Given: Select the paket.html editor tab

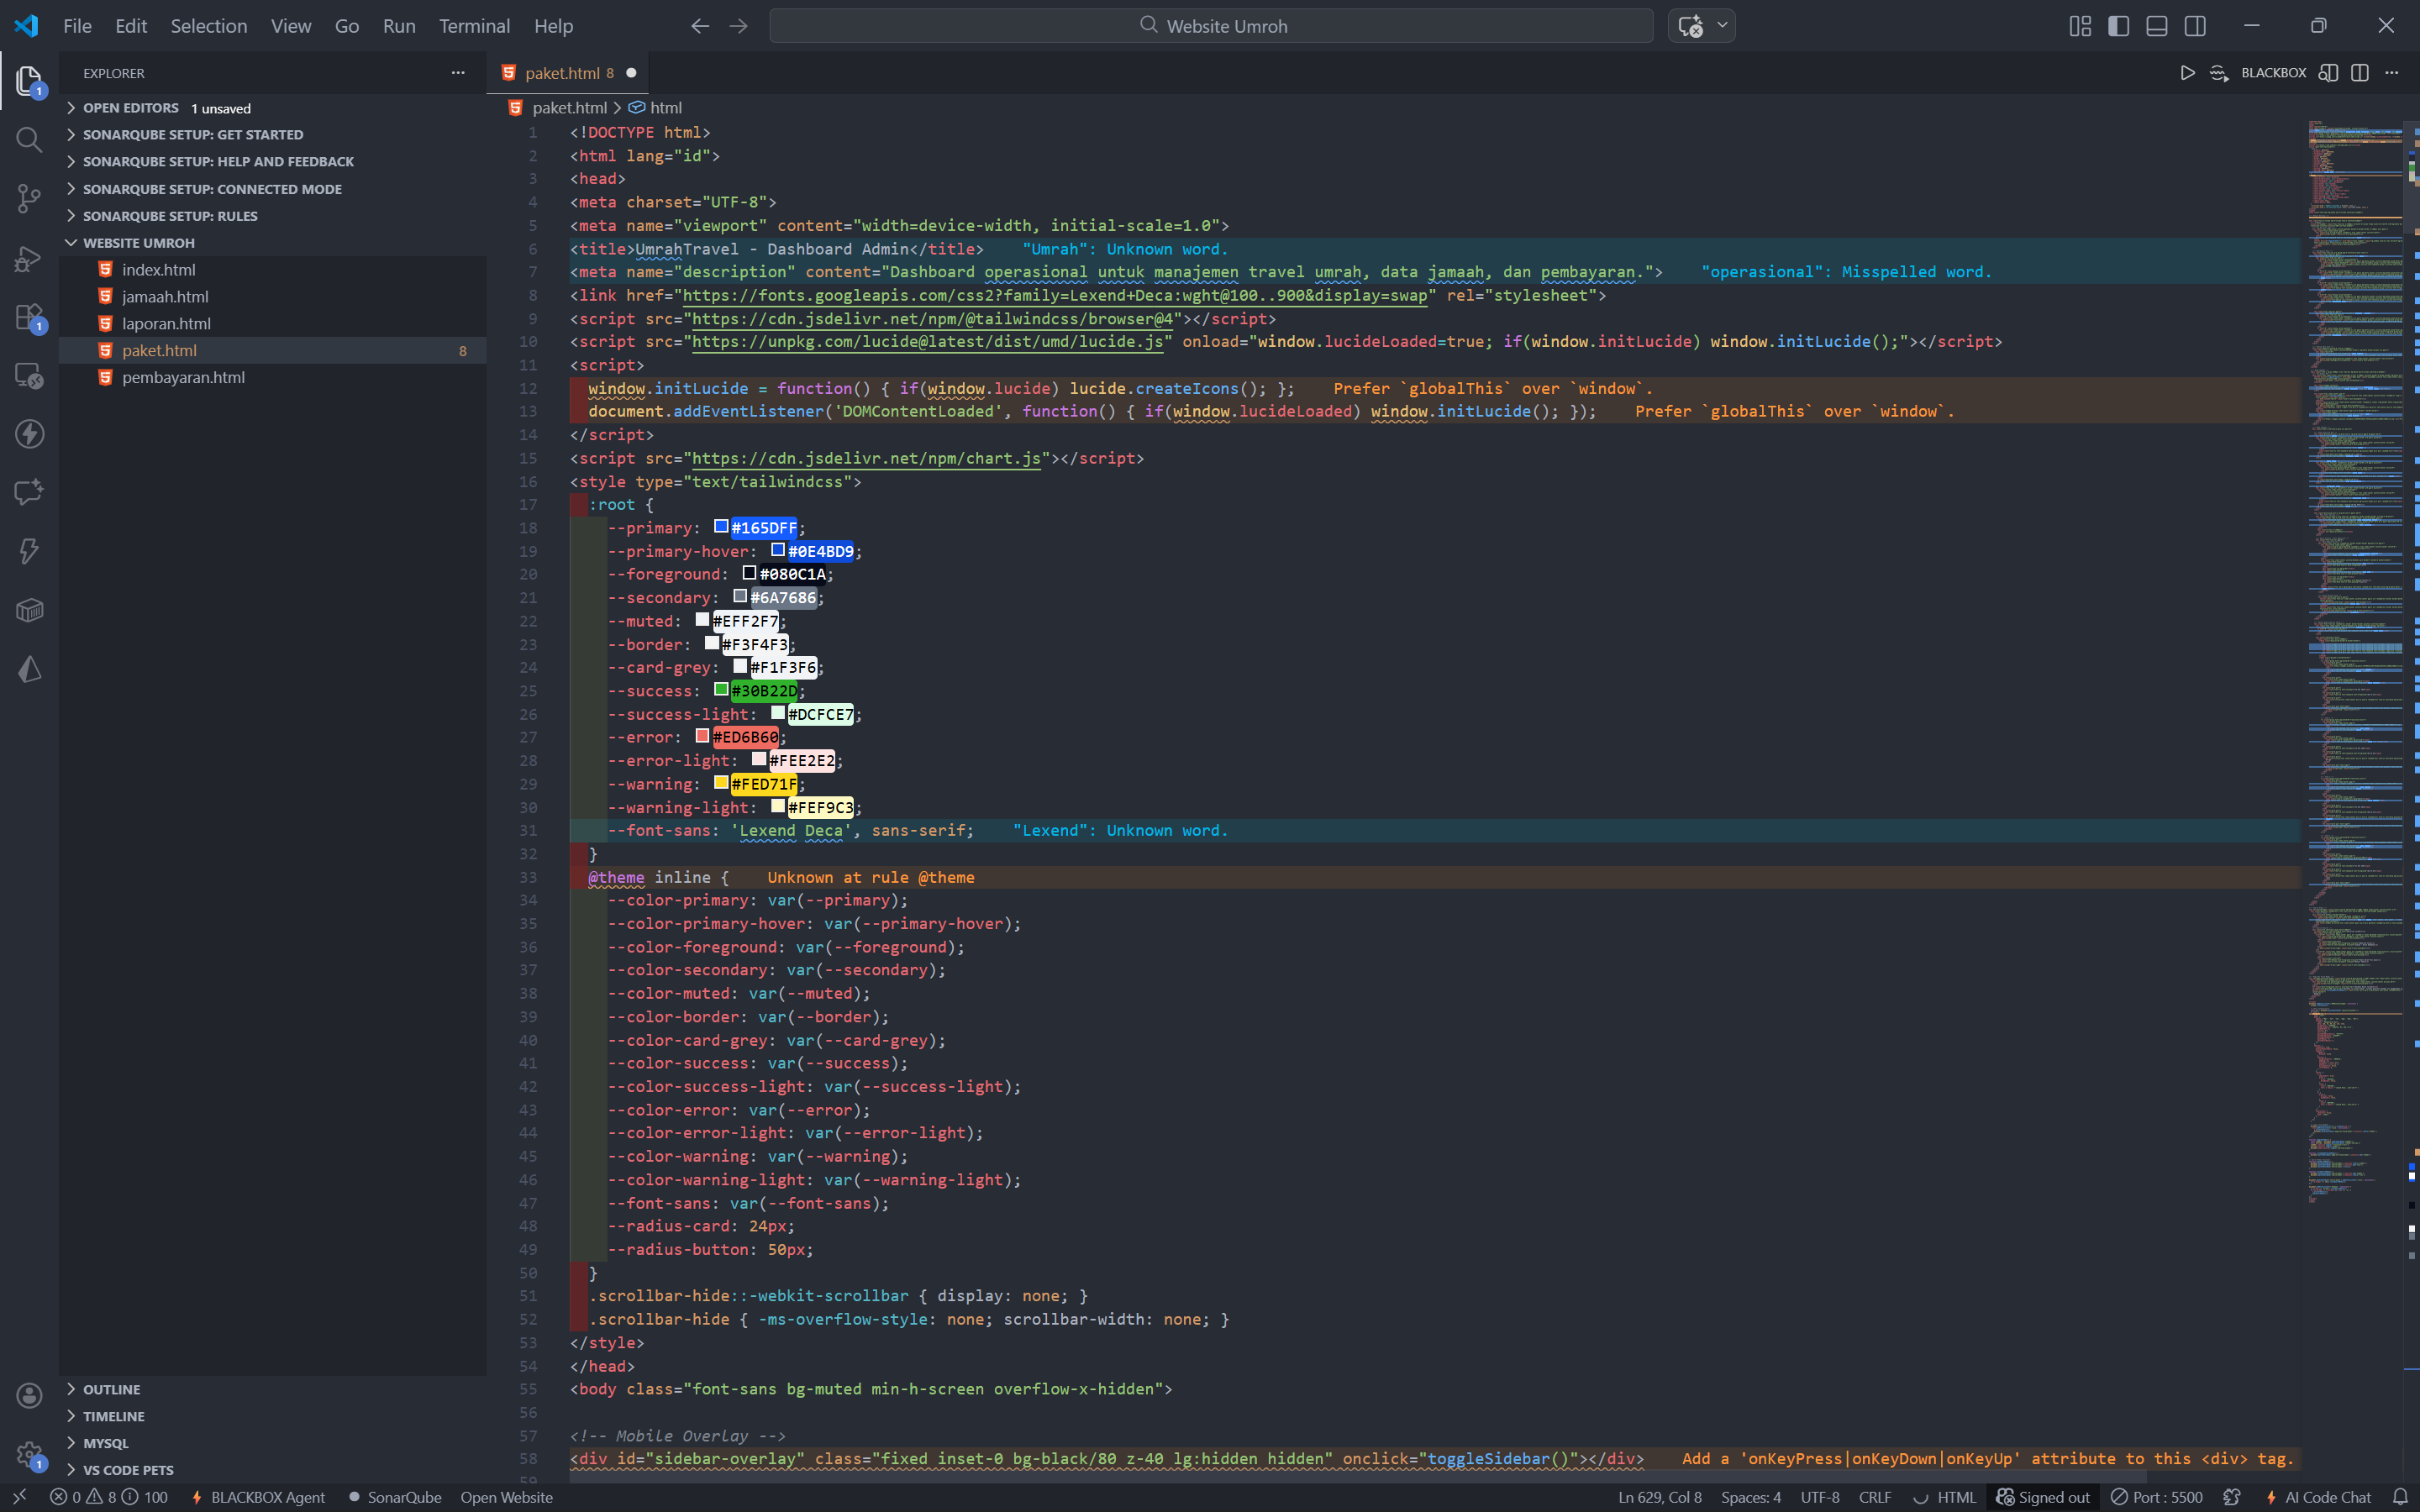Looking at the screenshot, I should click(561, 73).
